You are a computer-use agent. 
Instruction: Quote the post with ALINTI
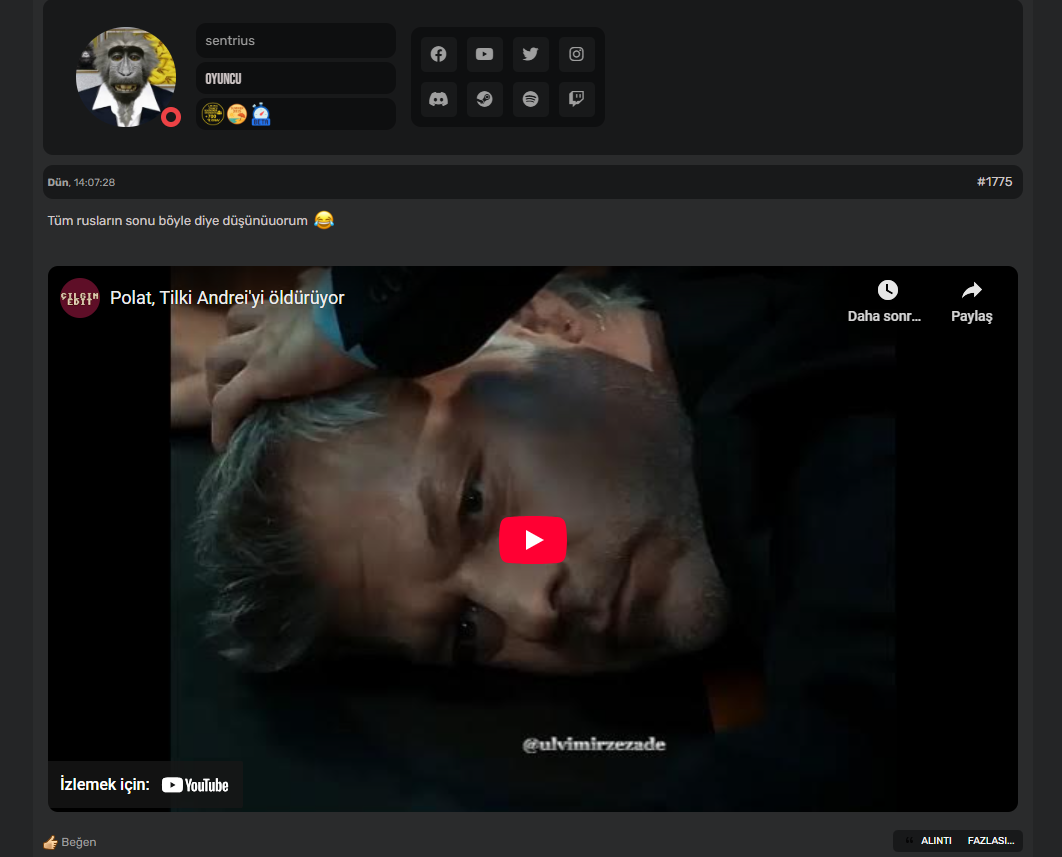(x=929, y=841)
